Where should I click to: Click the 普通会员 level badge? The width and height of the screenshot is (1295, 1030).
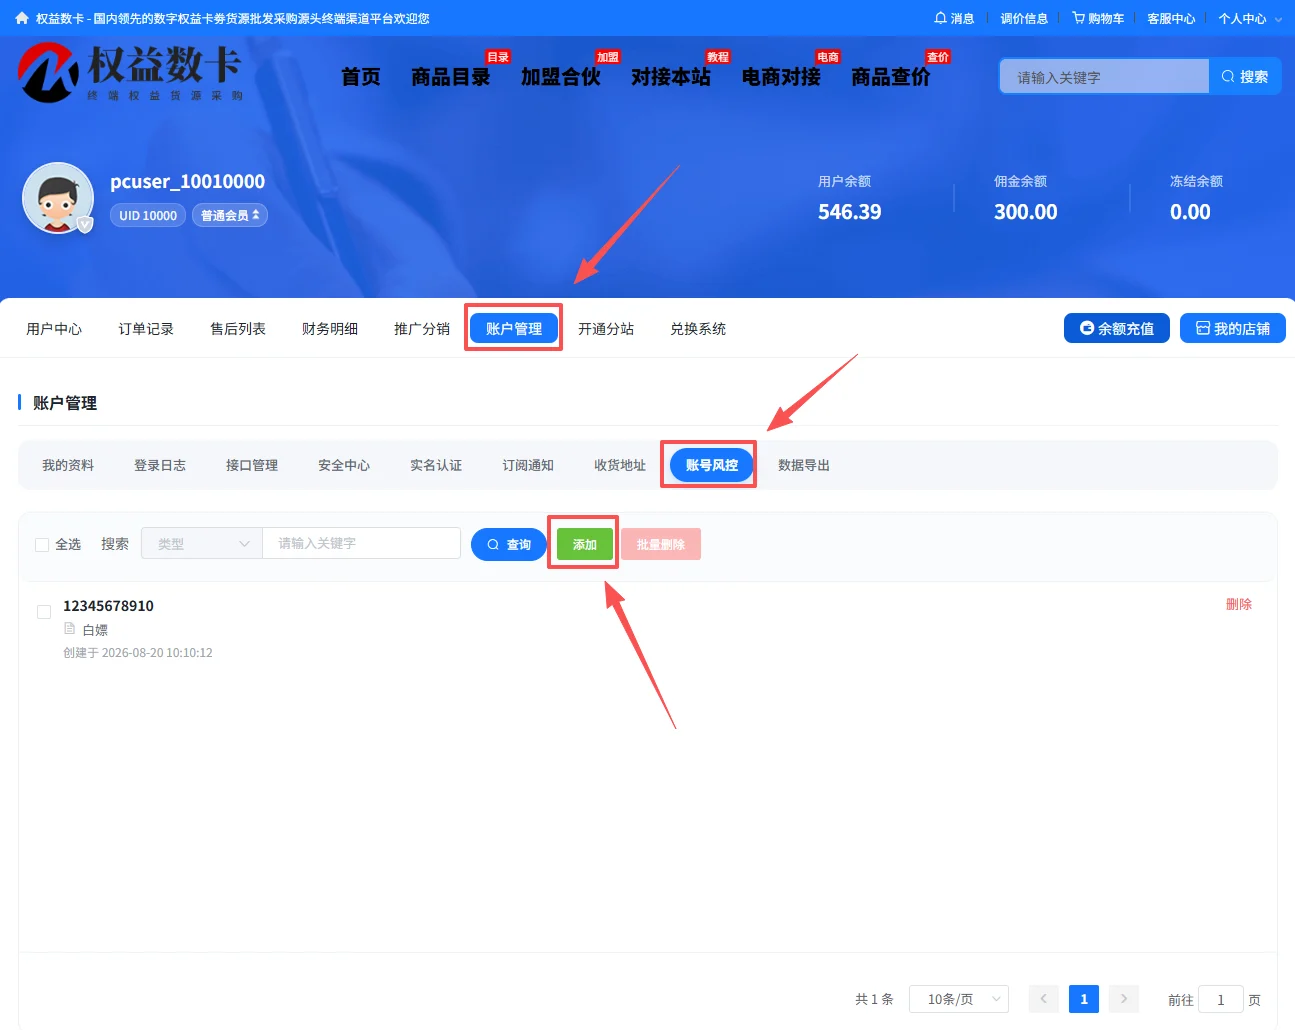230,215
